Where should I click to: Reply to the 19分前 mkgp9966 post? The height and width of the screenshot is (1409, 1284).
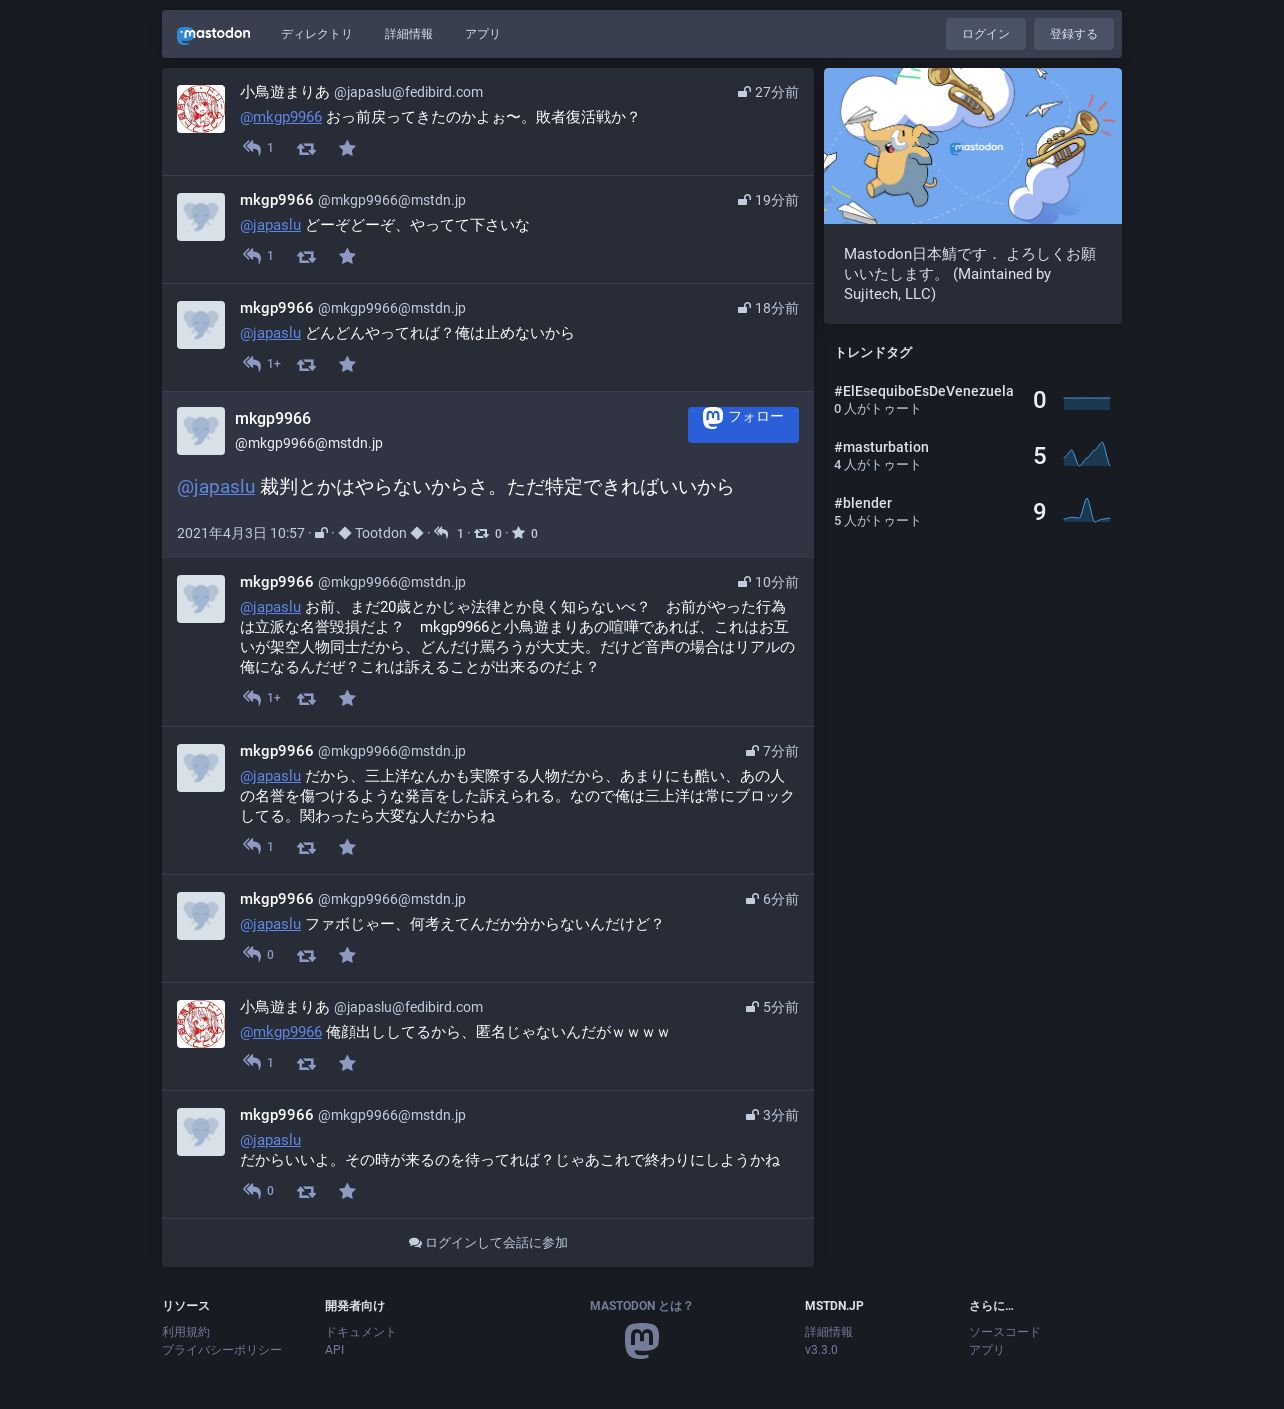[252, 256]
